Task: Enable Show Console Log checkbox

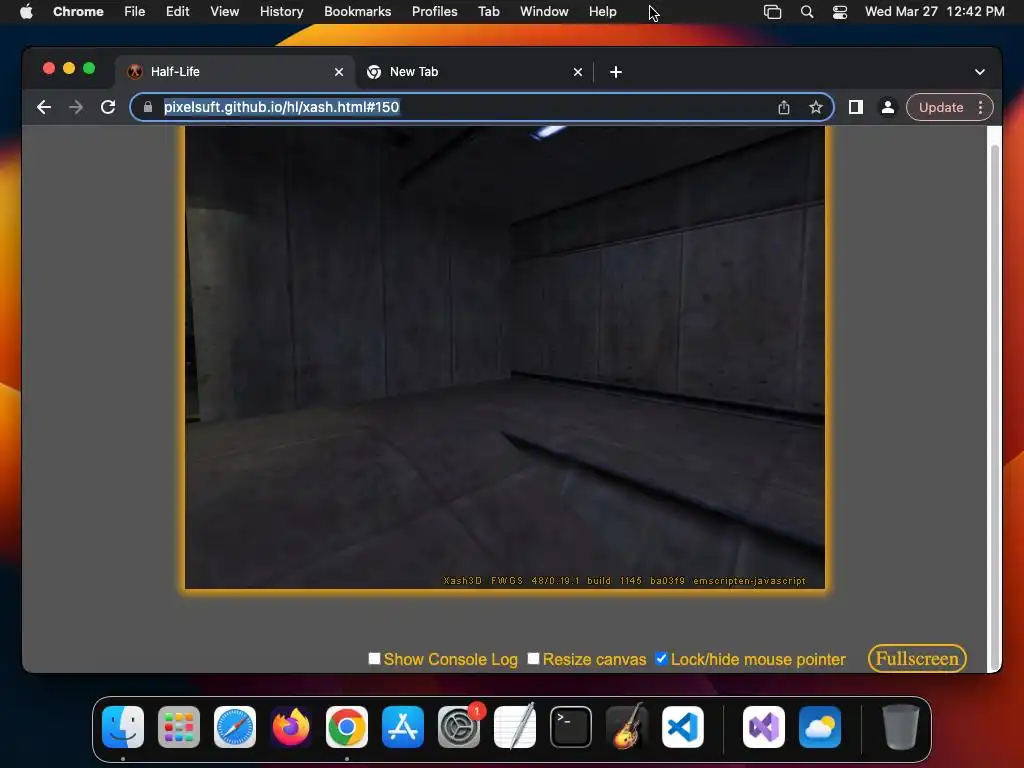Action: 374,658
